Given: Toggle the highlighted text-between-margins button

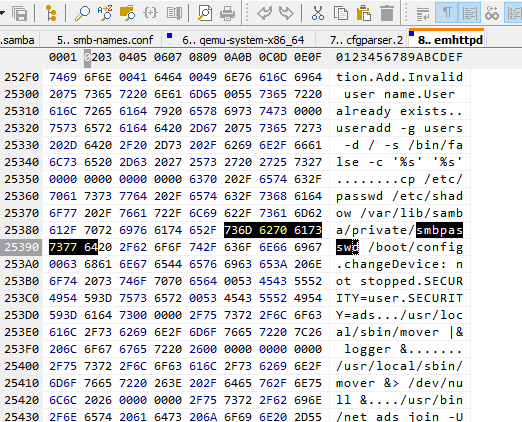Looking at the screenshot, I should [469, 13].
